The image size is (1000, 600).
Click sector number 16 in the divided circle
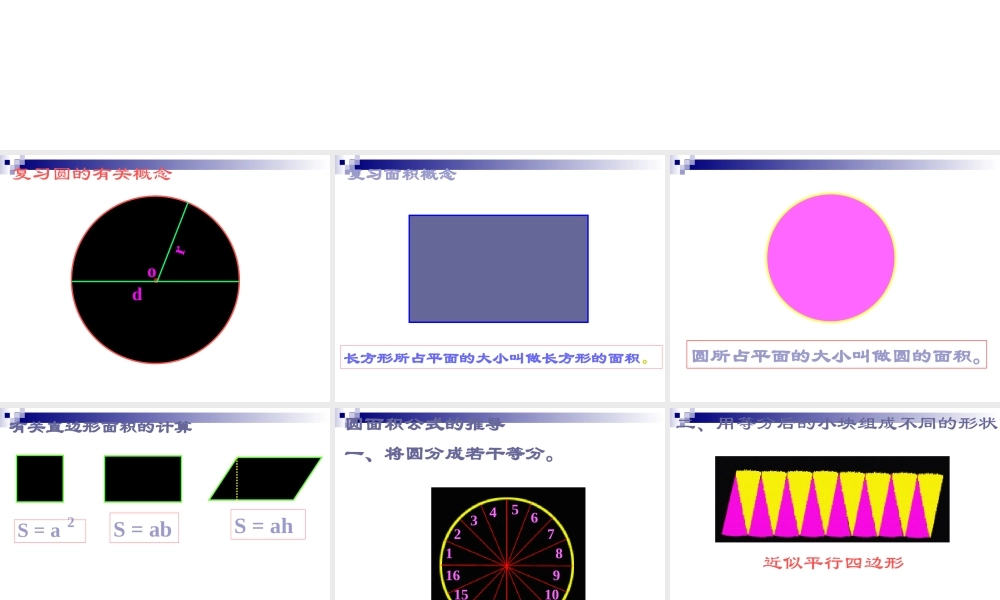[x=453, y=575]
